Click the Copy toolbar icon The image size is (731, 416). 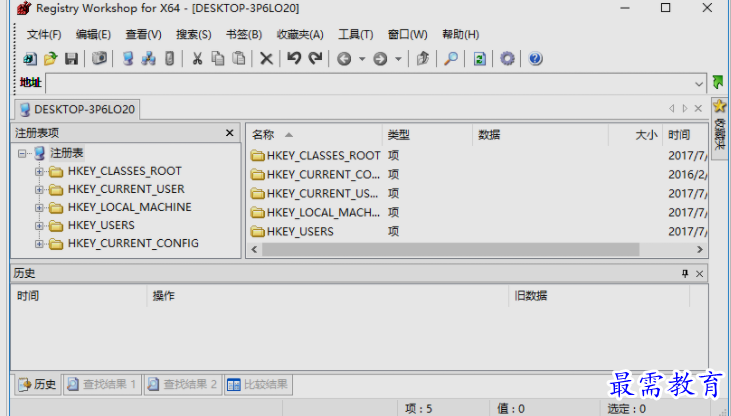[x=218, y=59]
